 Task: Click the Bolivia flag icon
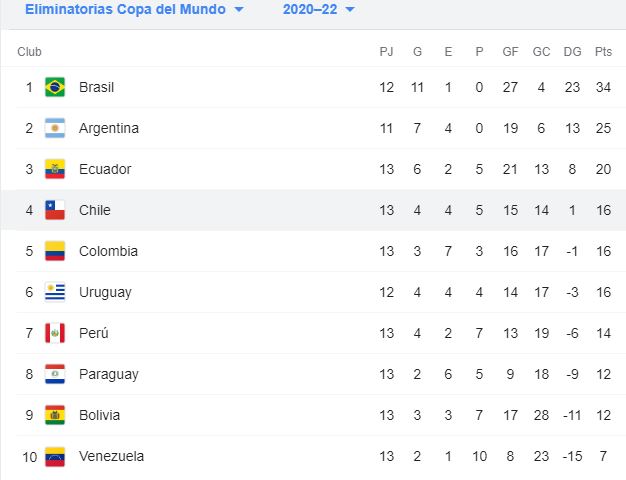55,415
